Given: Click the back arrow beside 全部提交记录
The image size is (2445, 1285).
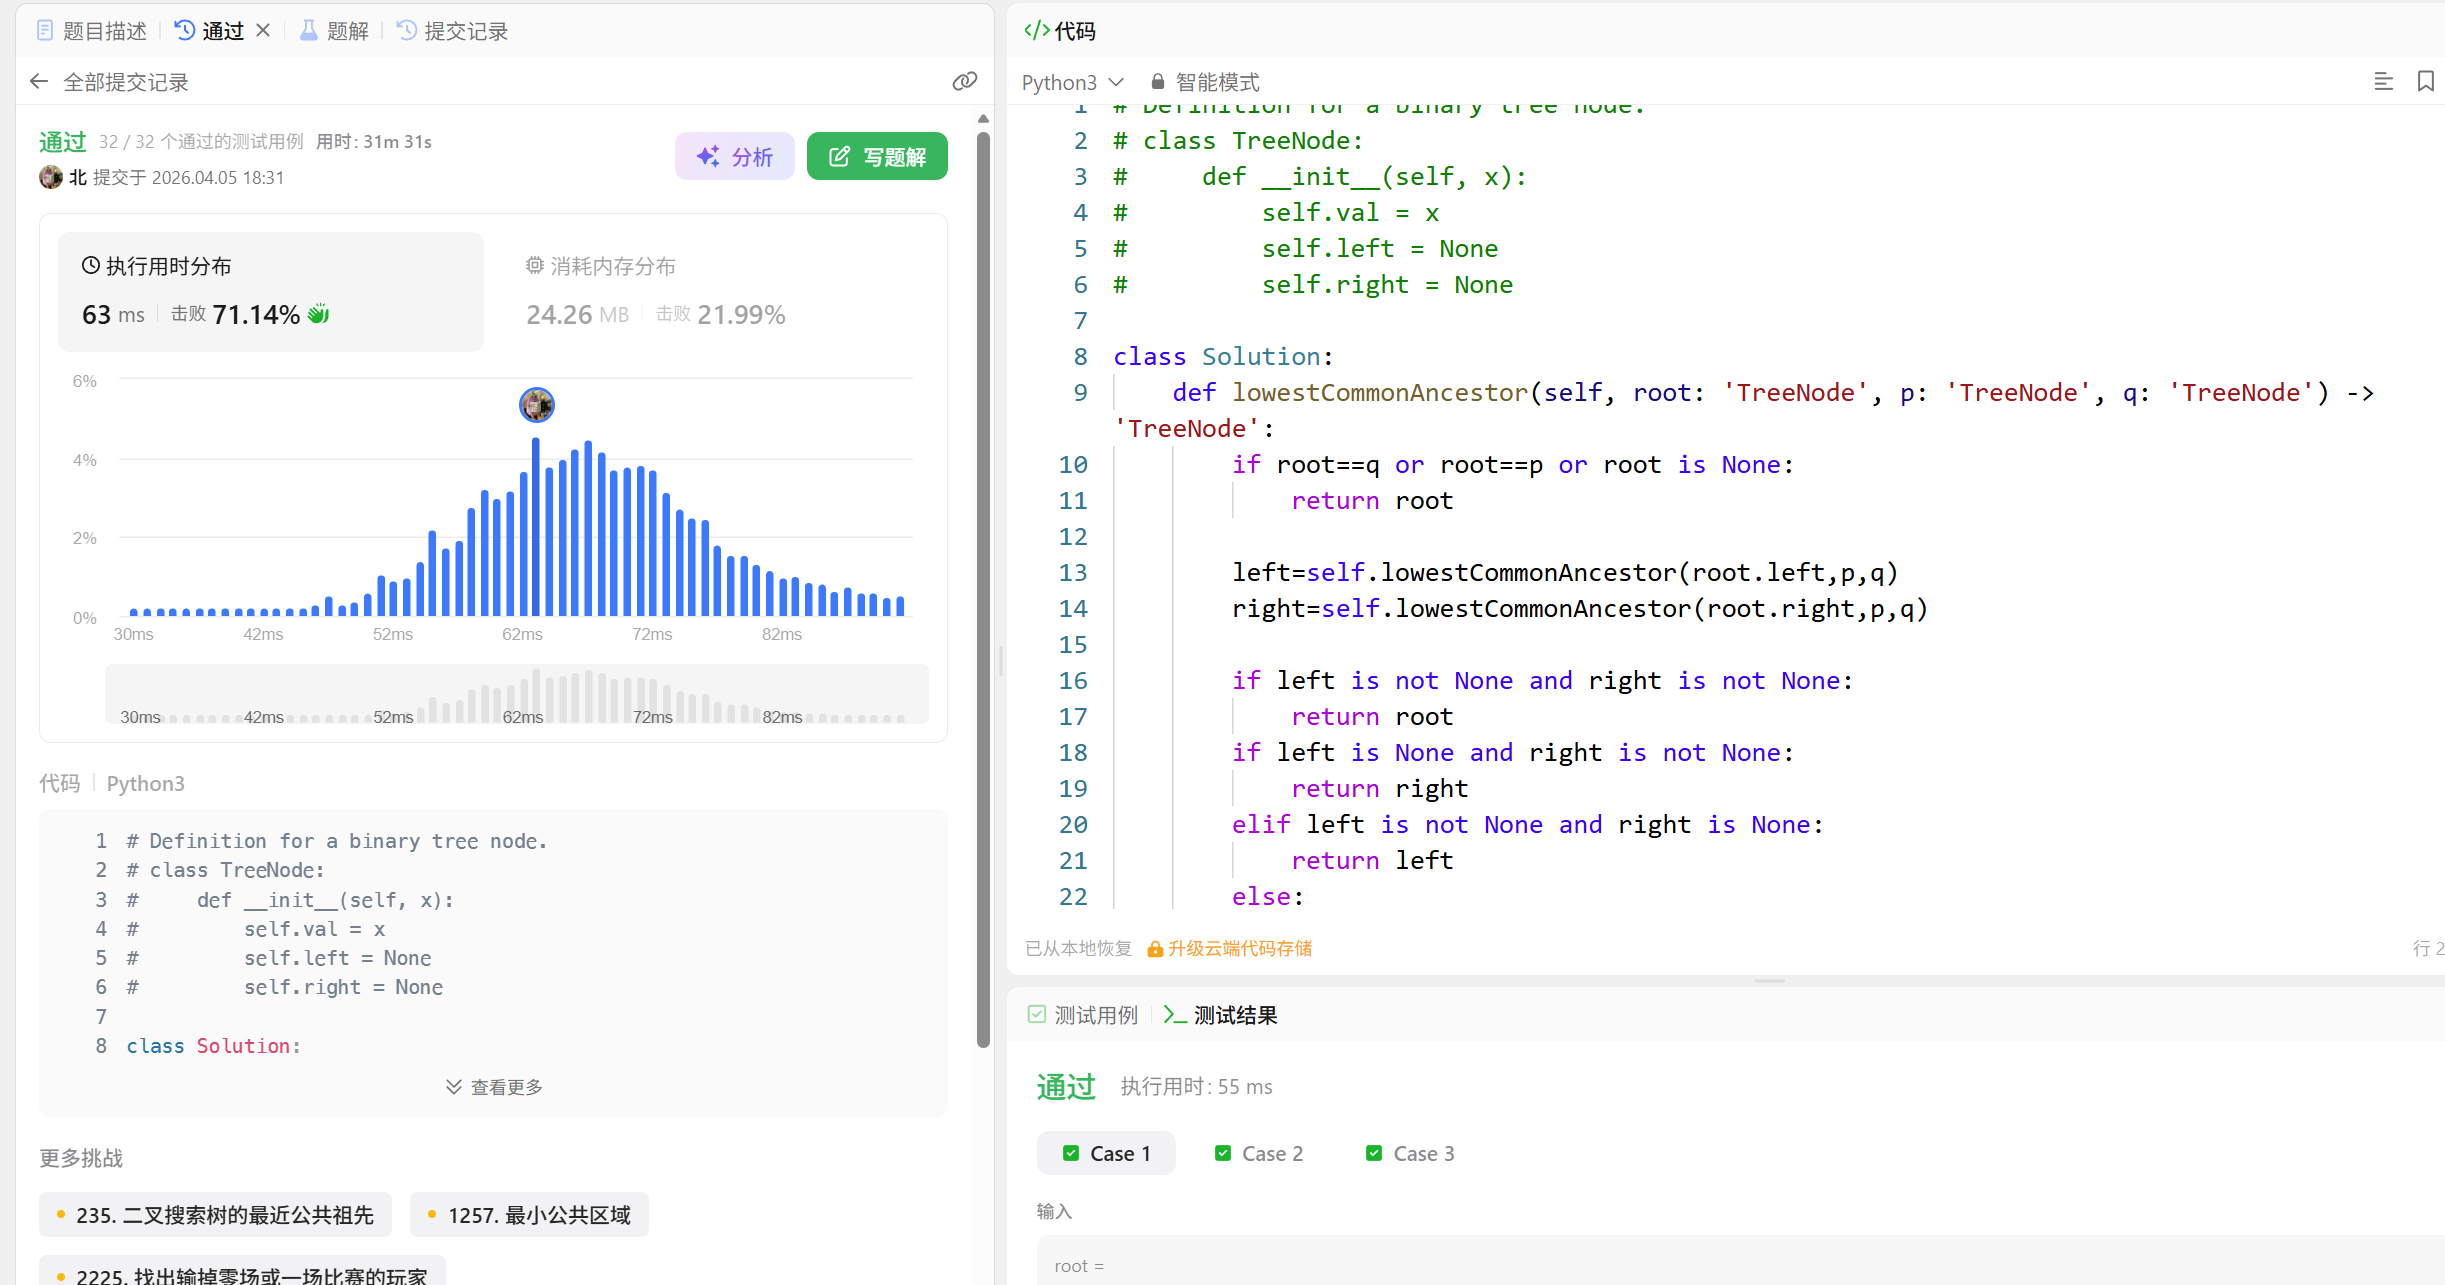Looking at the screenshot, I should (x=39, y=82).
